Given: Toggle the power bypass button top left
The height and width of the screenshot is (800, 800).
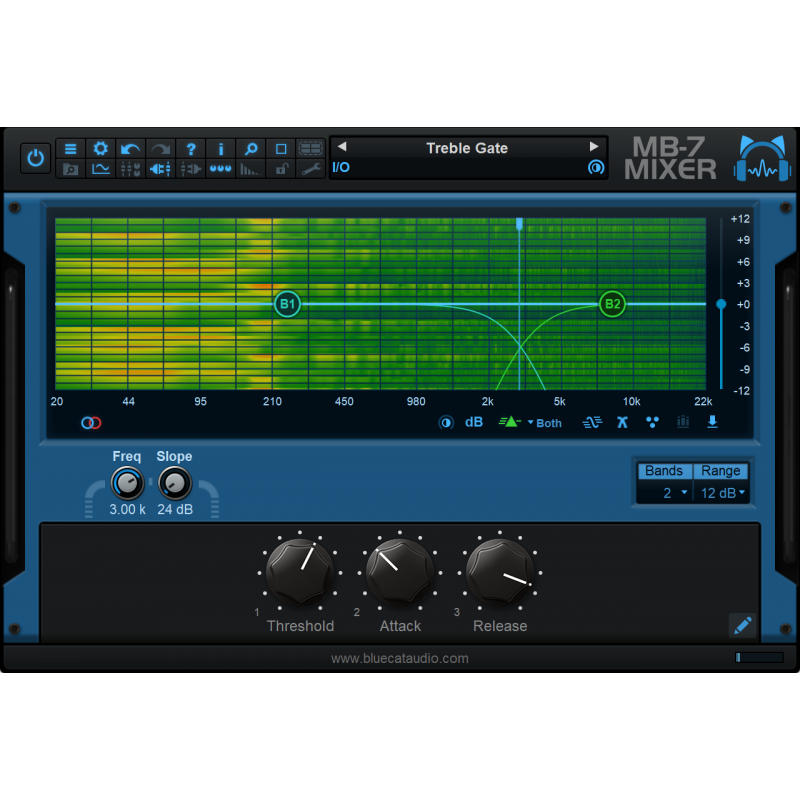Looking at the screenshot, I should (x=35, y=158).
